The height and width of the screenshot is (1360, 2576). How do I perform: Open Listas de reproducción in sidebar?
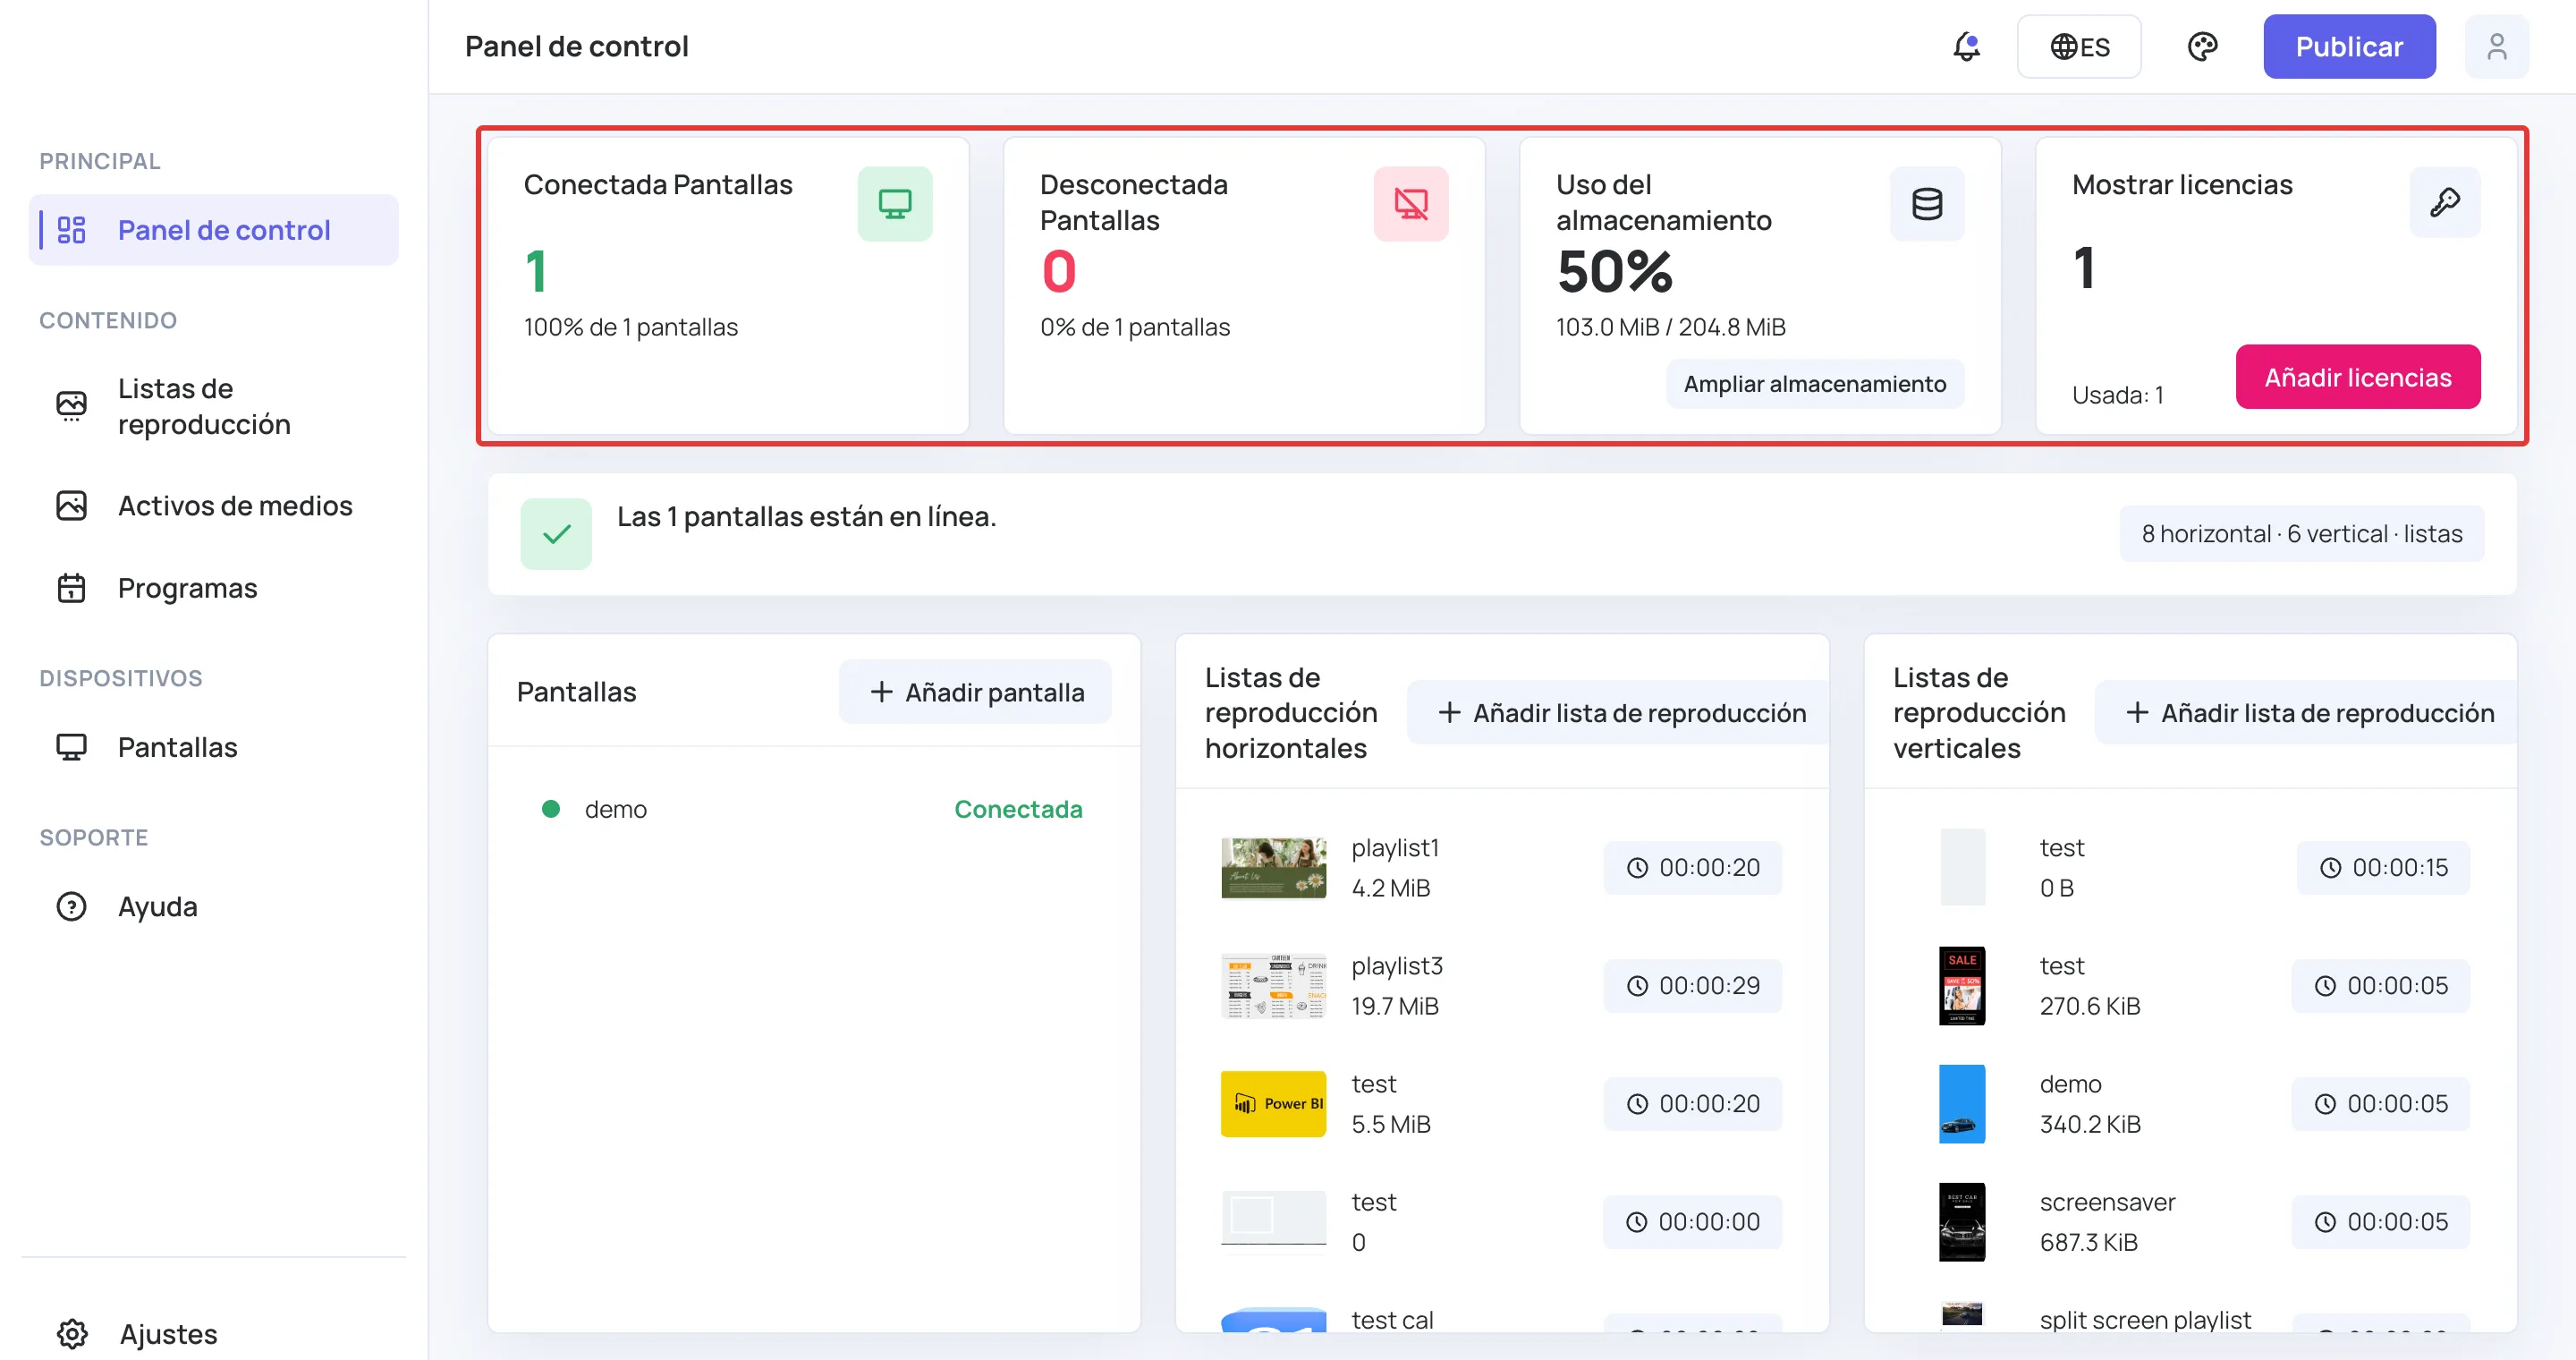[x=213, y=406]
